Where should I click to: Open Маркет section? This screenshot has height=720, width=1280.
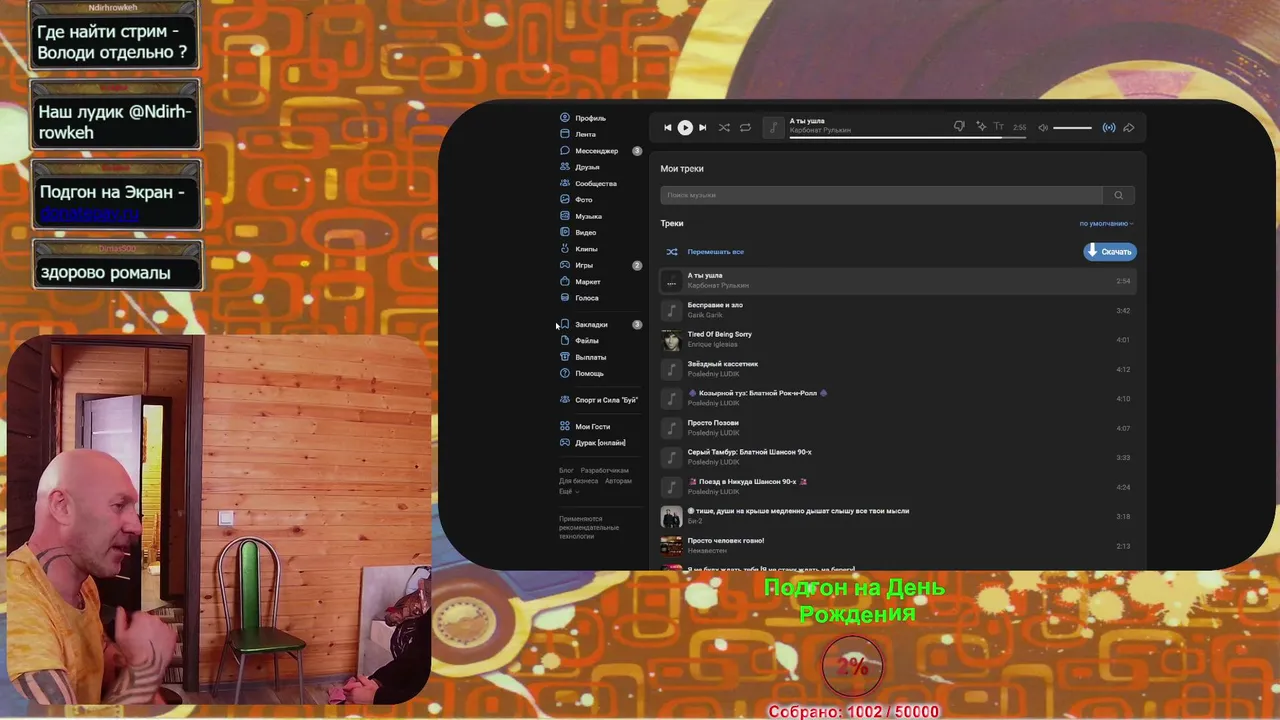[588, 282]
